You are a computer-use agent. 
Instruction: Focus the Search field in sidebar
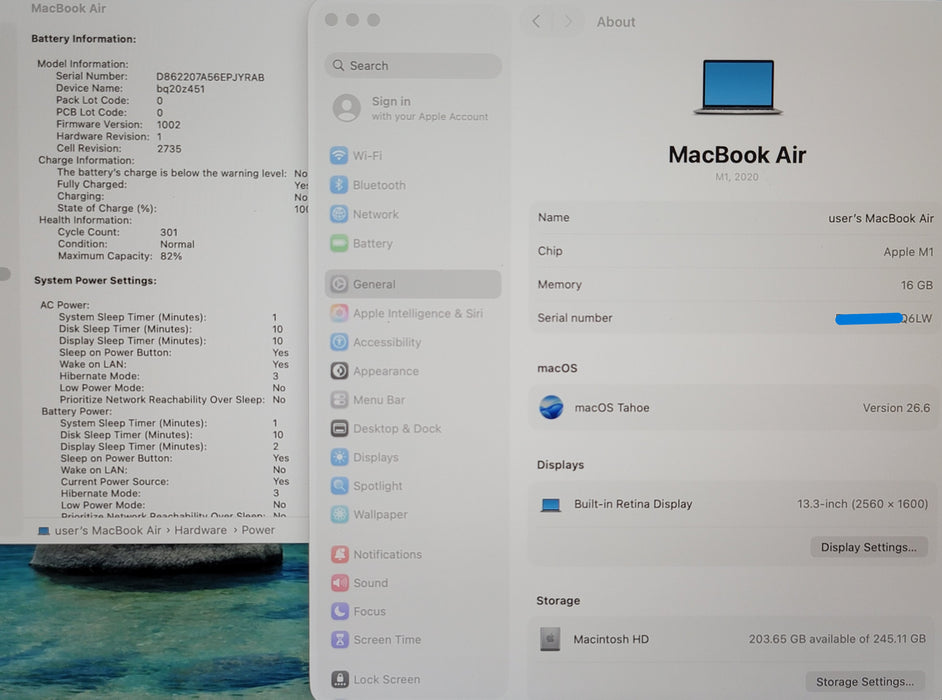pos(413,65)
